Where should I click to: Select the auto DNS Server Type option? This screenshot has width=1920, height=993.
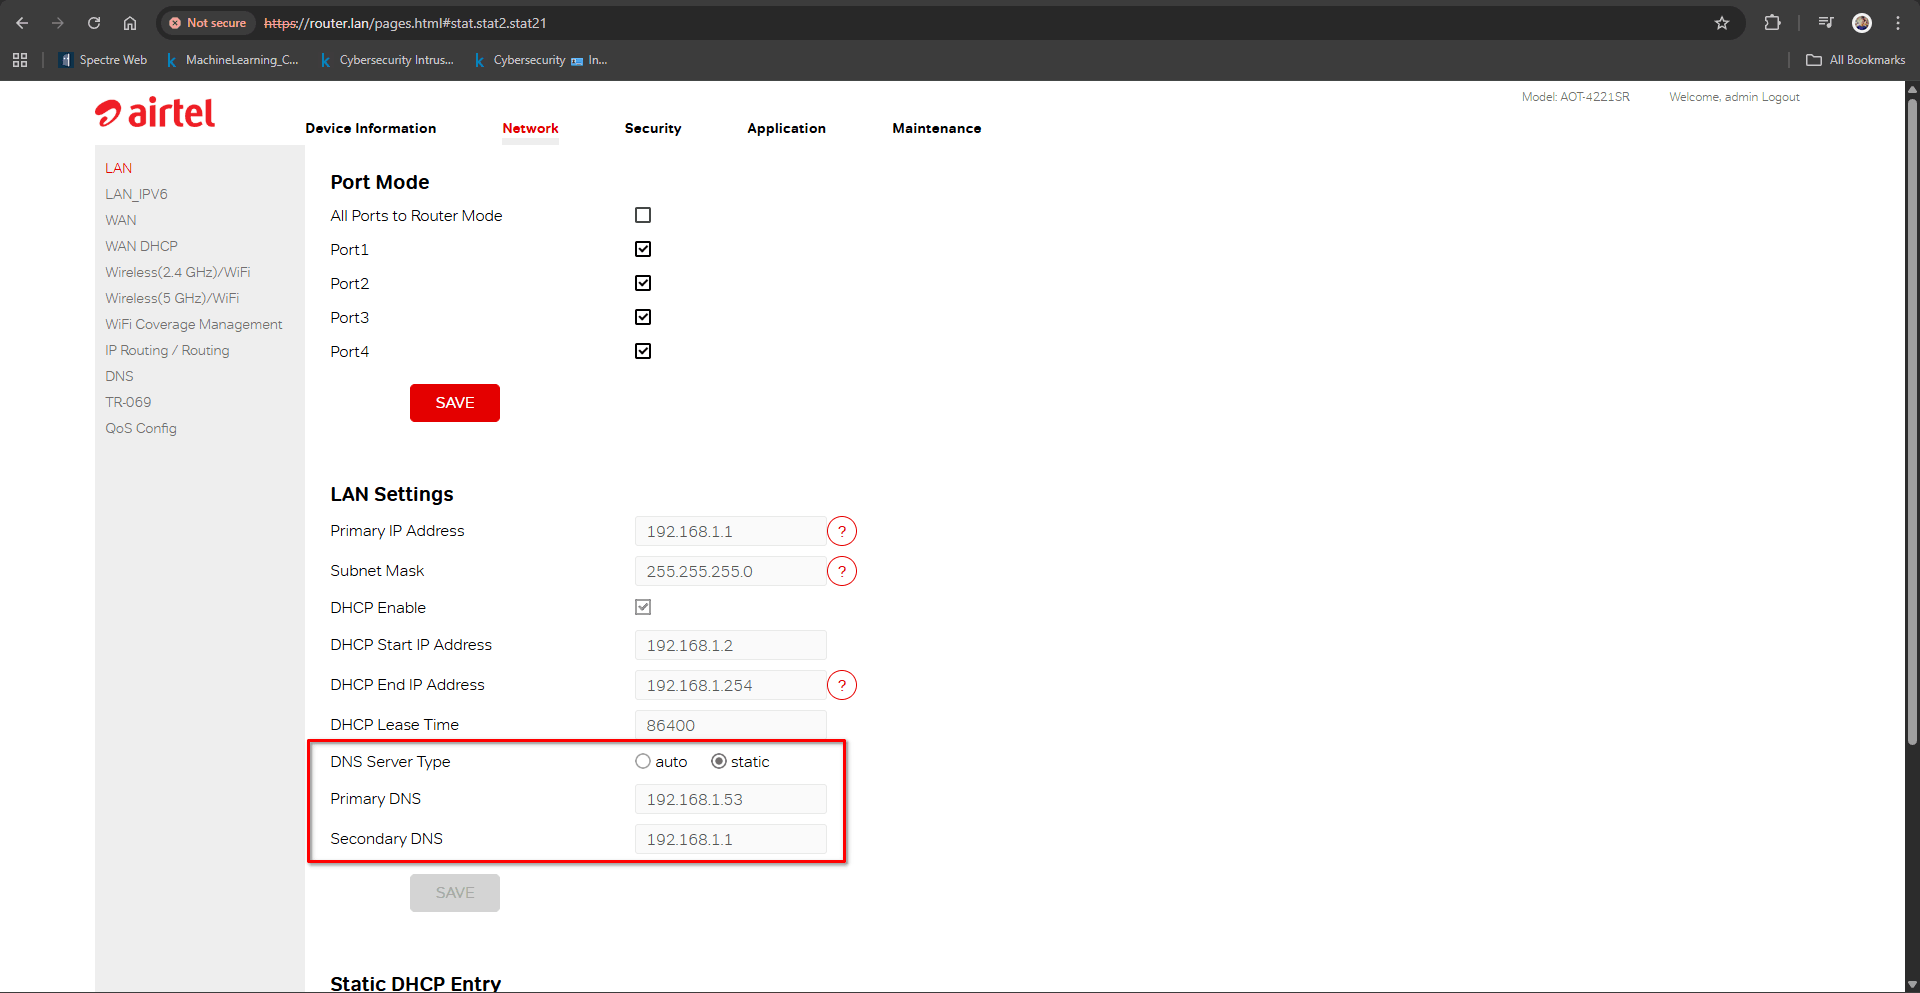pyautogui.click(x=643, y=761)
